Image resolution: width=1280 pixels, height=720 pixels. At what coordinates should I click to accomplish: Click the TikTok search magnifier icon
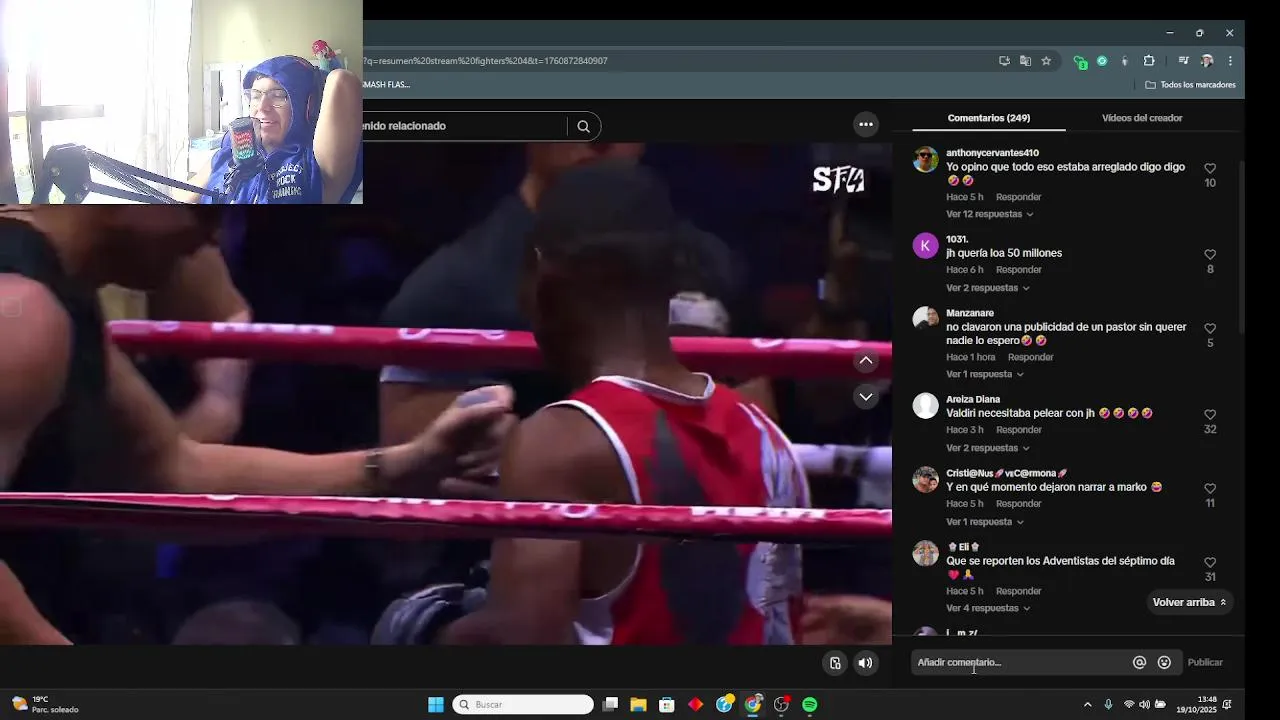(583, 126)
